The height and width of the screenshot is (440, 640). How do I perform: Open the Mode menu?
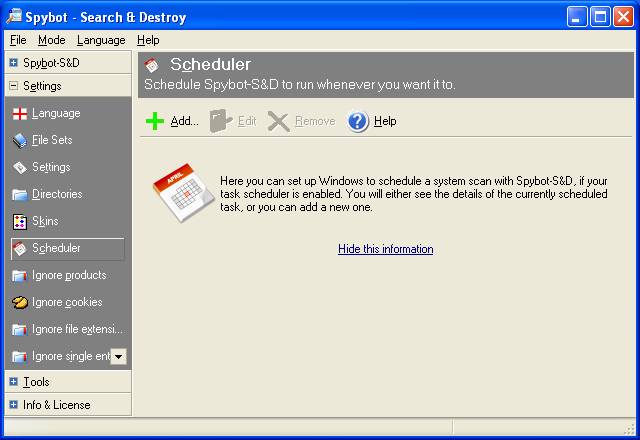[x=51, y=40]
